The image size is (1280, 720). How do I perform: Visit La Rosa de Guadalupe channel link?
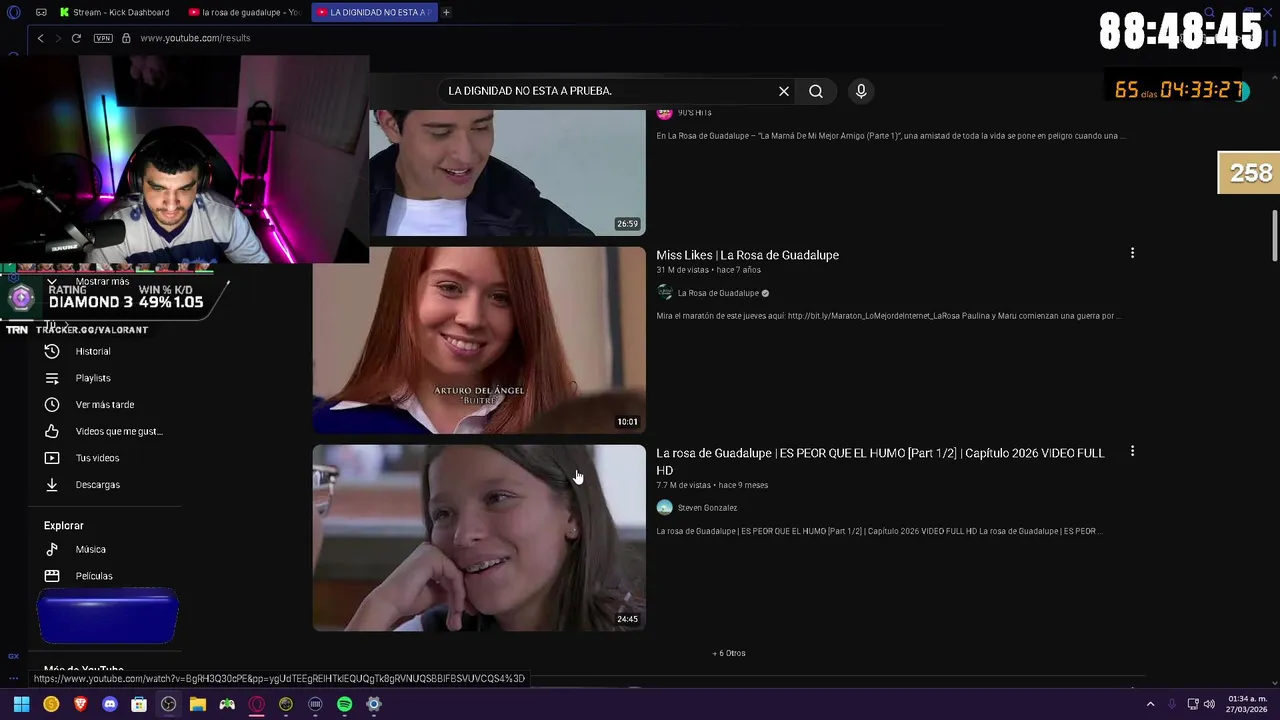coord(717,293)
